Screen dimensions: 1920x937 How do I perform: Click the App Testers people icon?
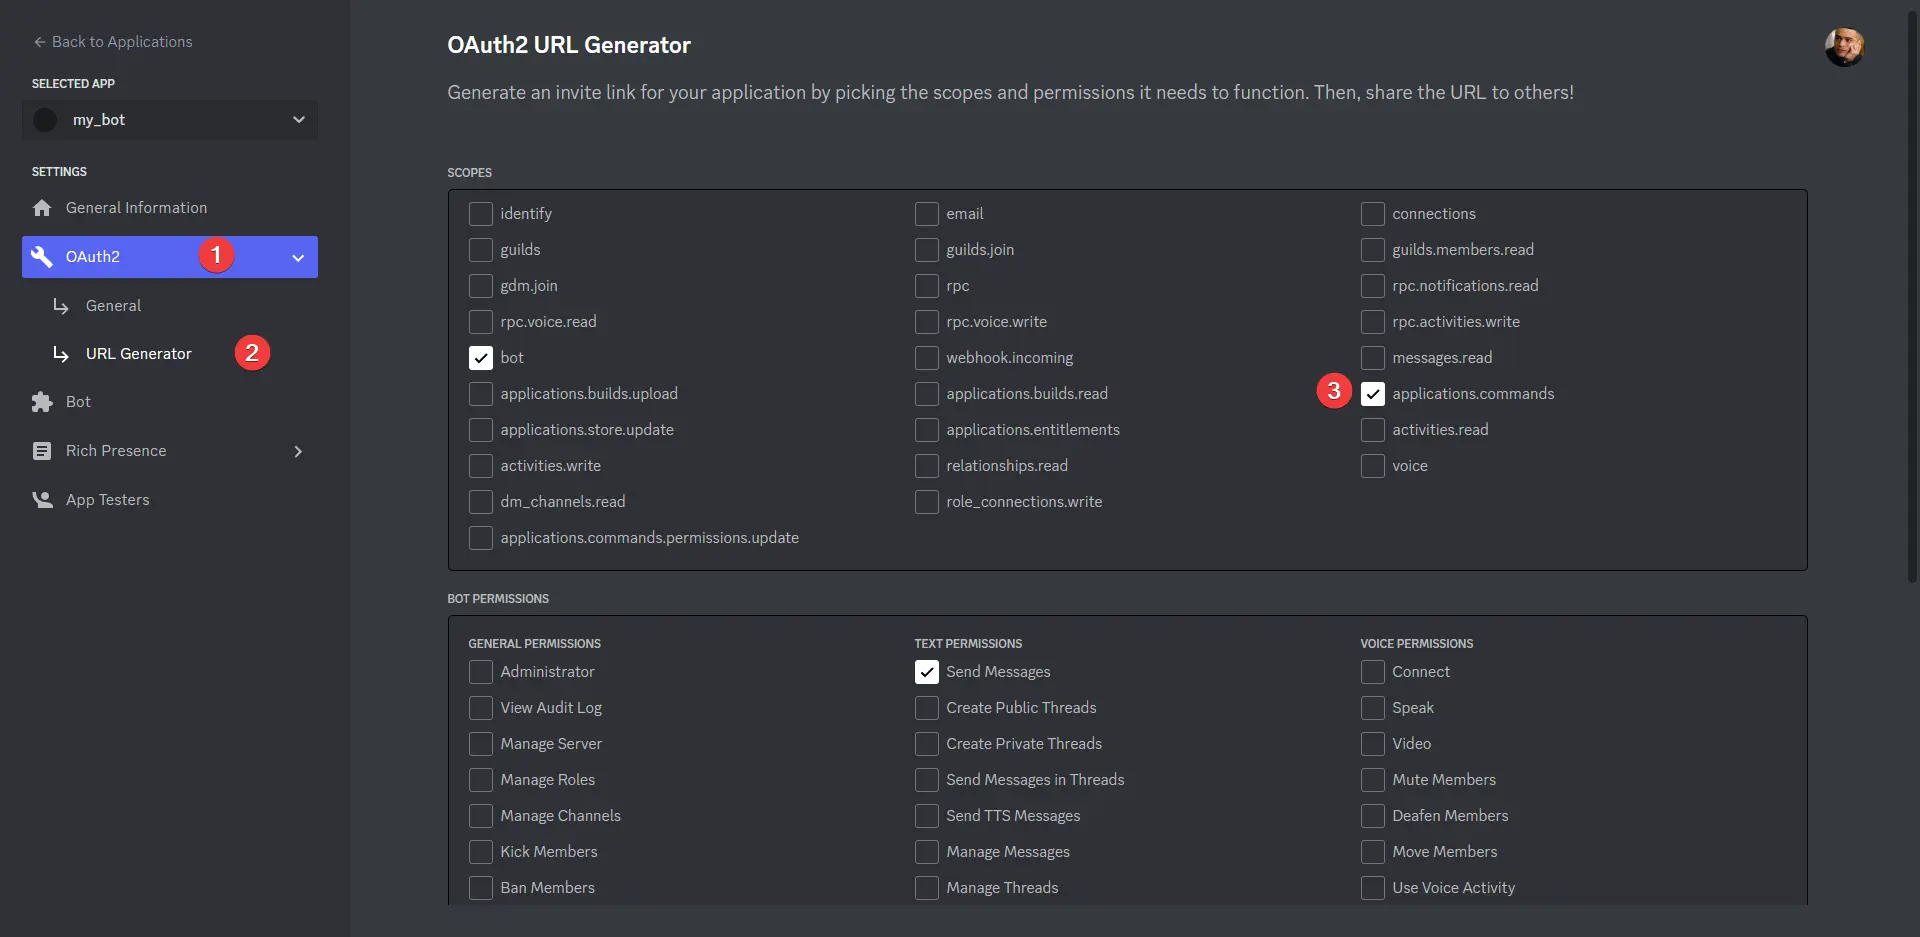(x=42, y=500)
